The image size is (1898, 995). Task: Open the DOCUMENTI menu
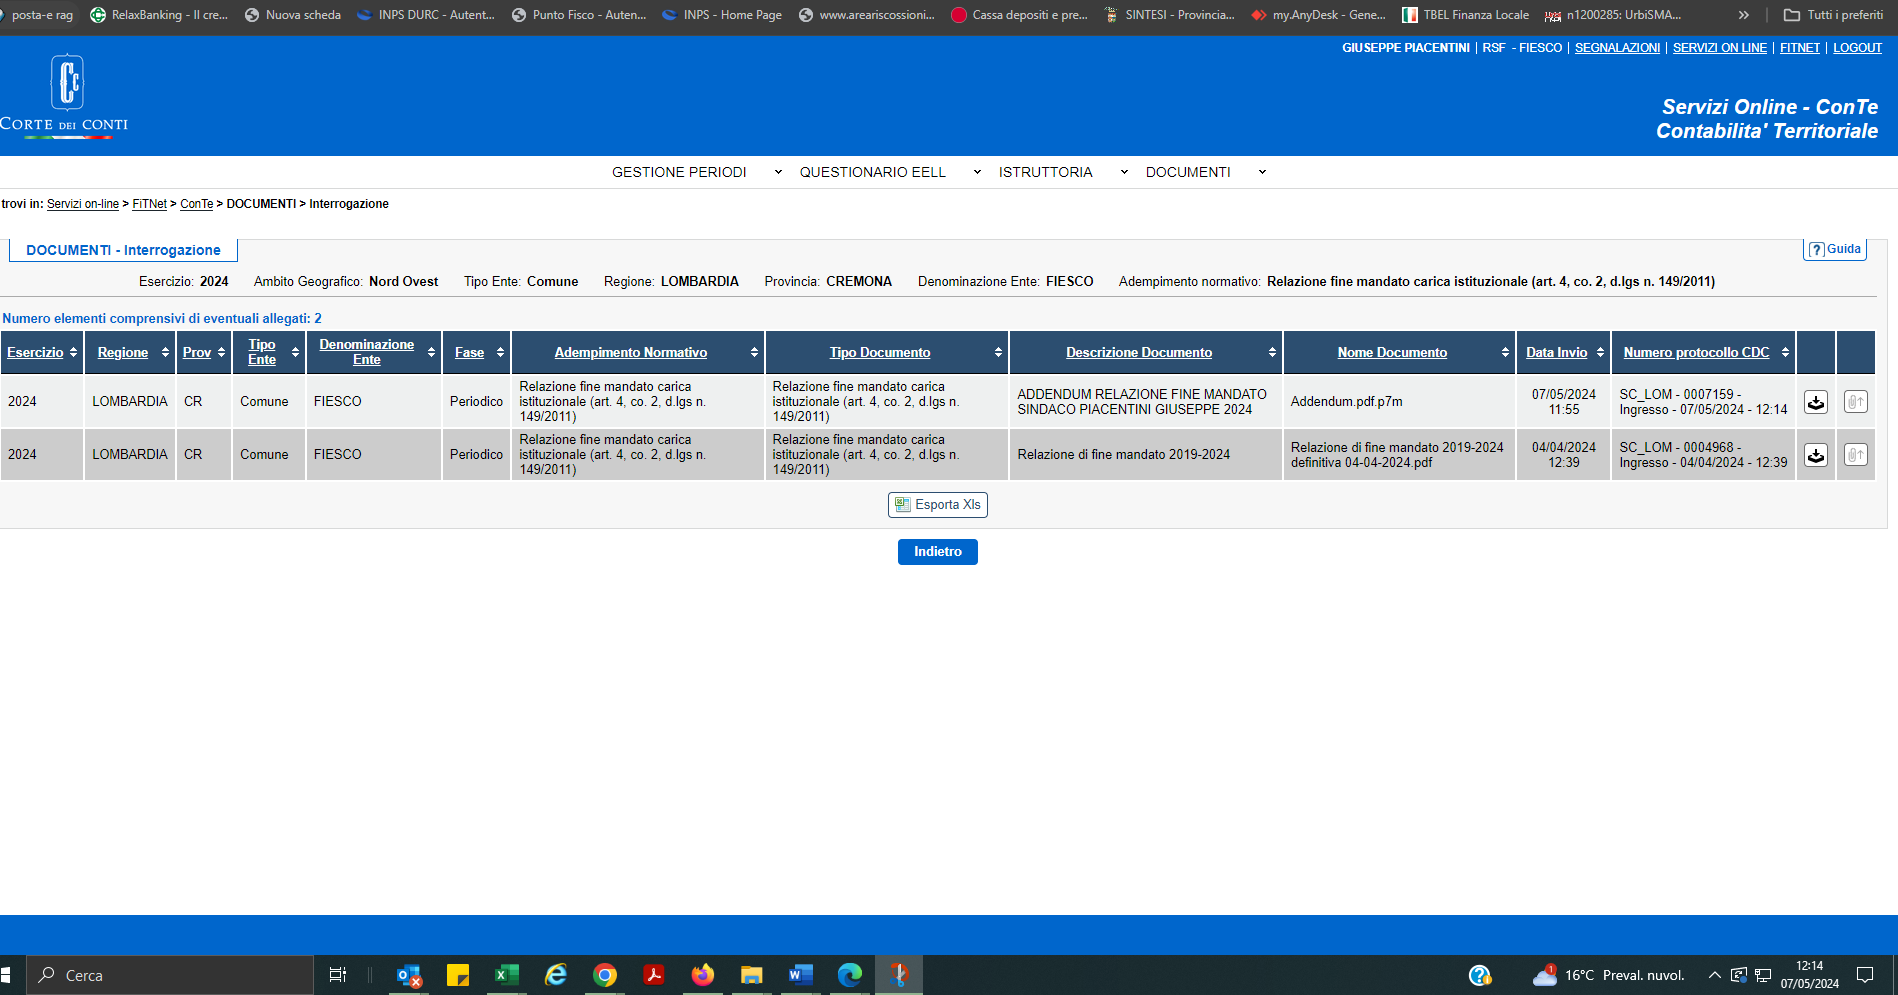pyautogui.click(x=1205, y=172)
